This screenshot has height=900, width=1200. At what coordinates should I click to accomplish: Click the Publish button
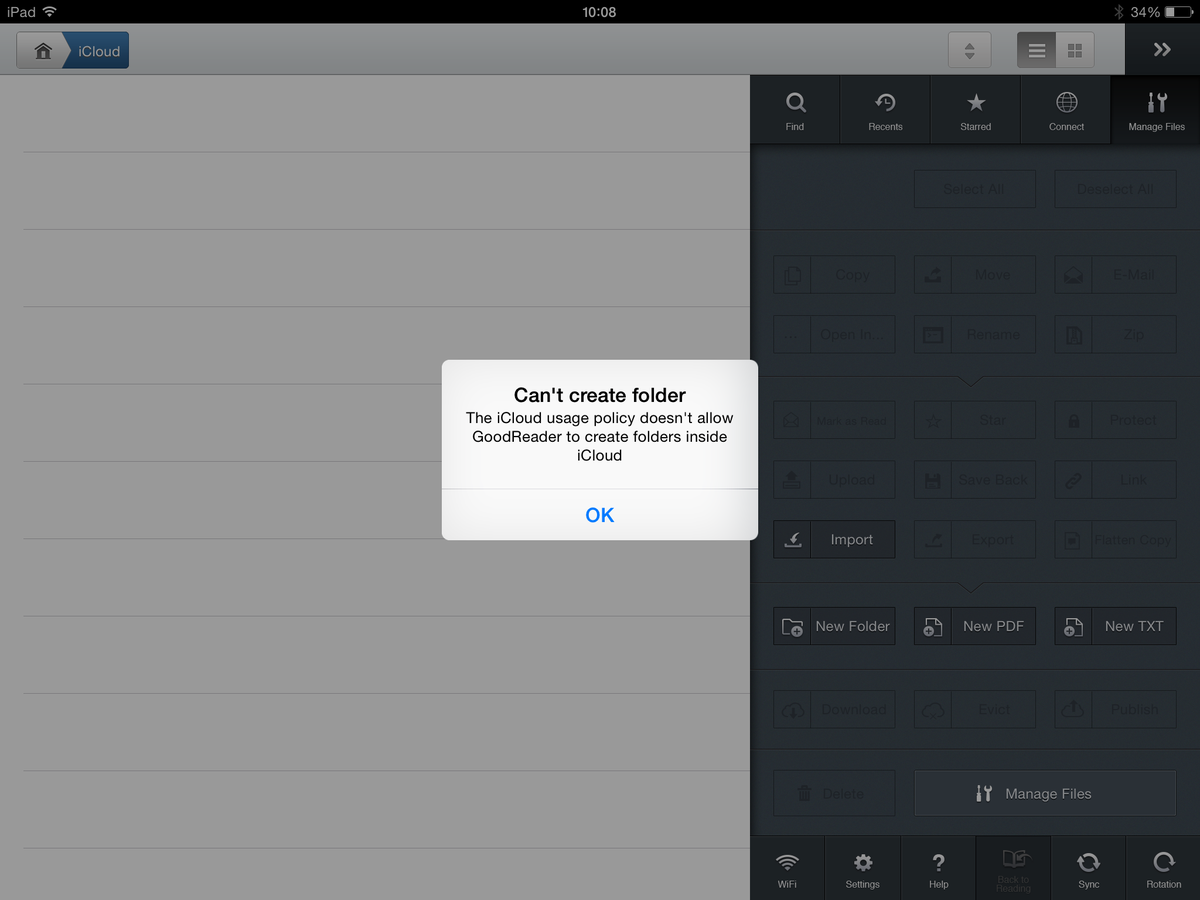(x=1116, y=709)
